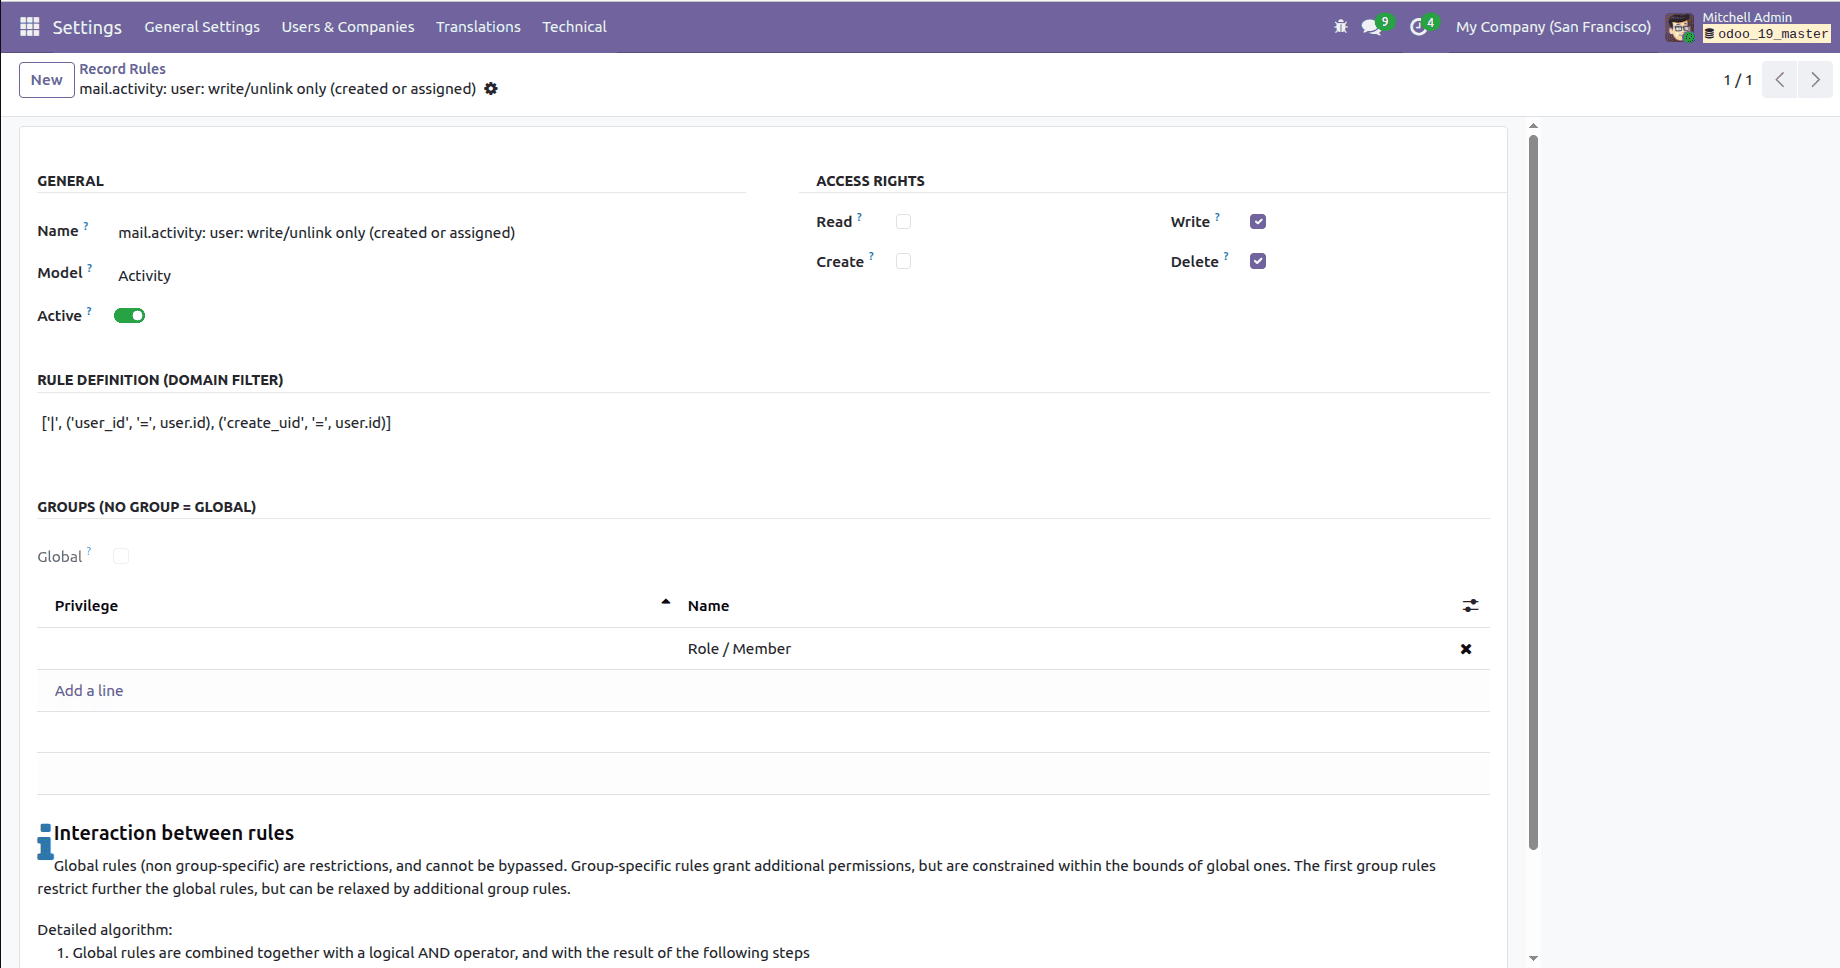Uncheck the Write access checkbox

point(1257,220)
